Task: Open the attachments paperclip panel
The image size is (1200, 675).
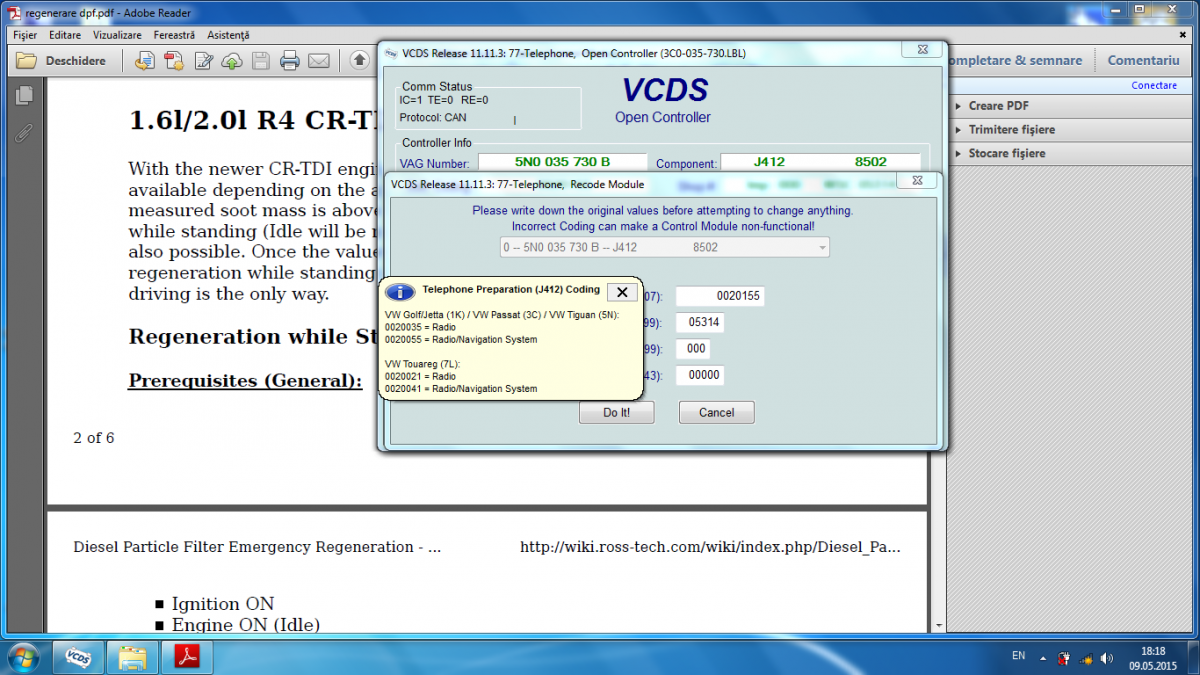Action: 24,133
